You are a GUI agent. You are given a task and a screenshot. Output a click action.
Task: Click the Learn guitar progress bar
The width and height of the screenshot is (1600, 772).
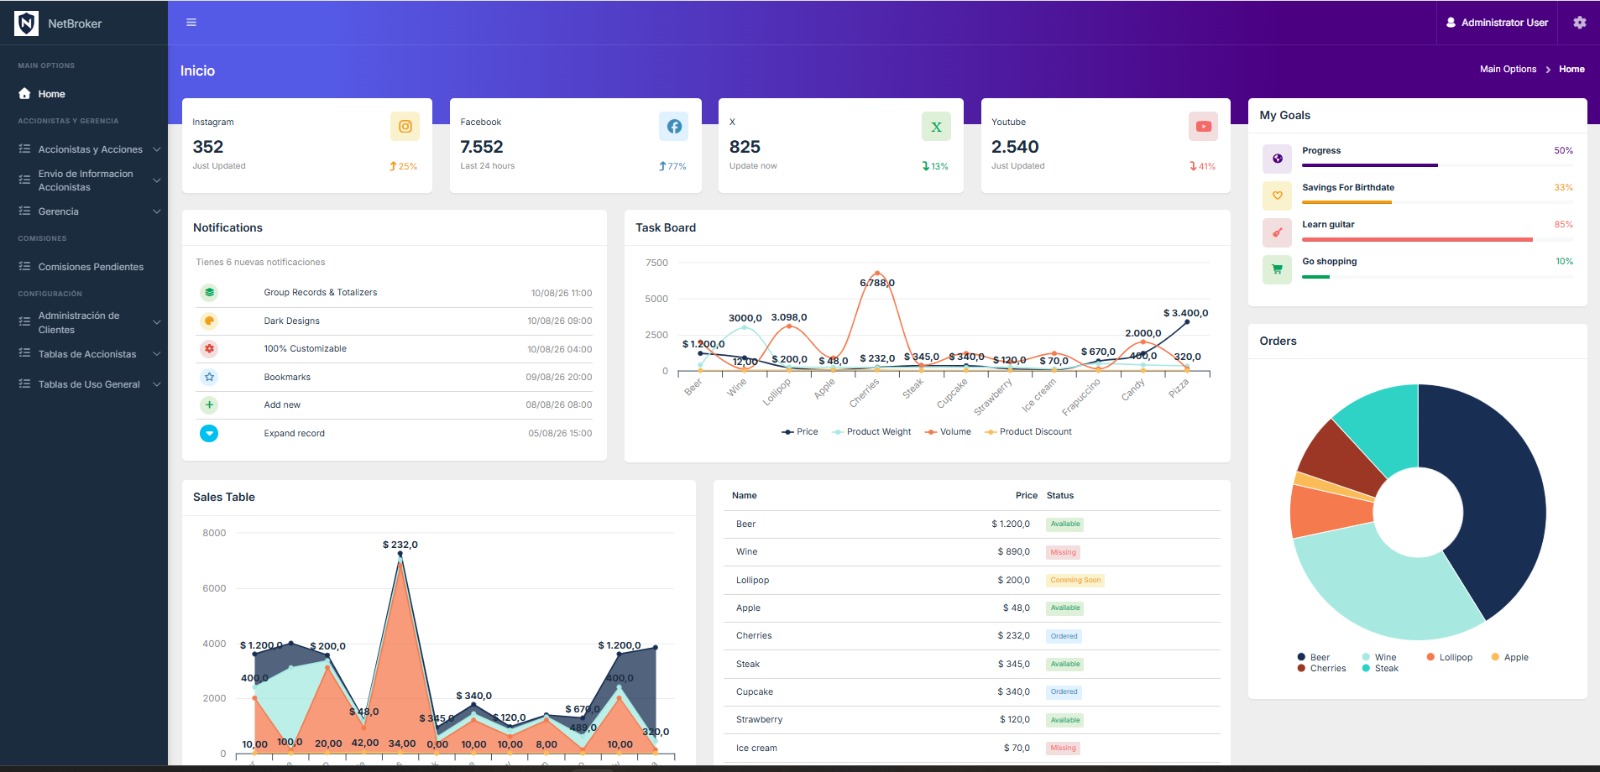(x=1437, y=240)
